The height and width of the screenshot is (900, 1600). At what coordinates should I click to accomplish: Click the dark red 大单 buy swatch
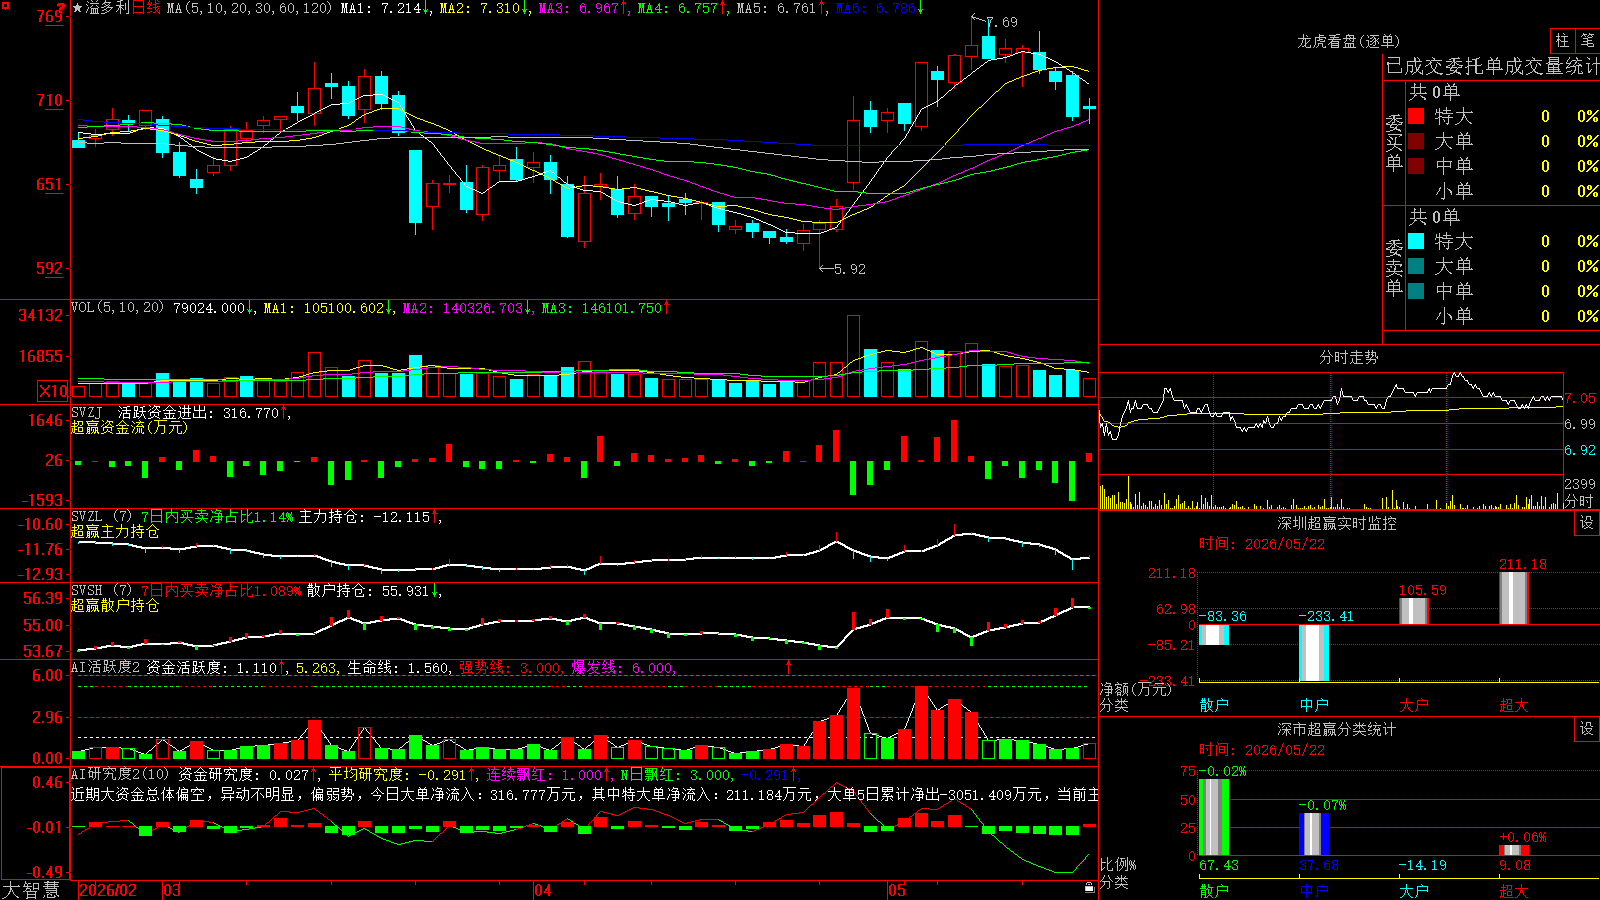click(1416, 141)
